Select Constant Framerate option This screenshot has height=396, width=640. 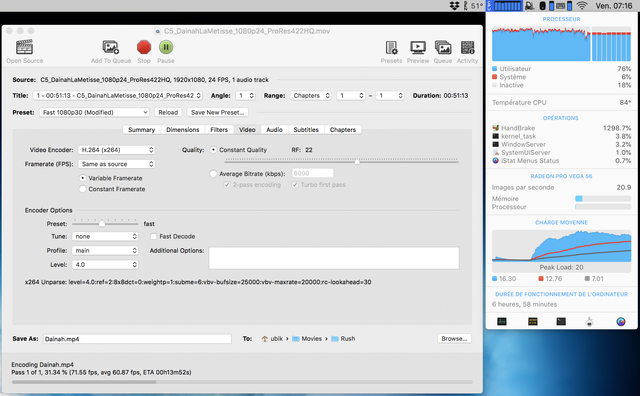83,189
